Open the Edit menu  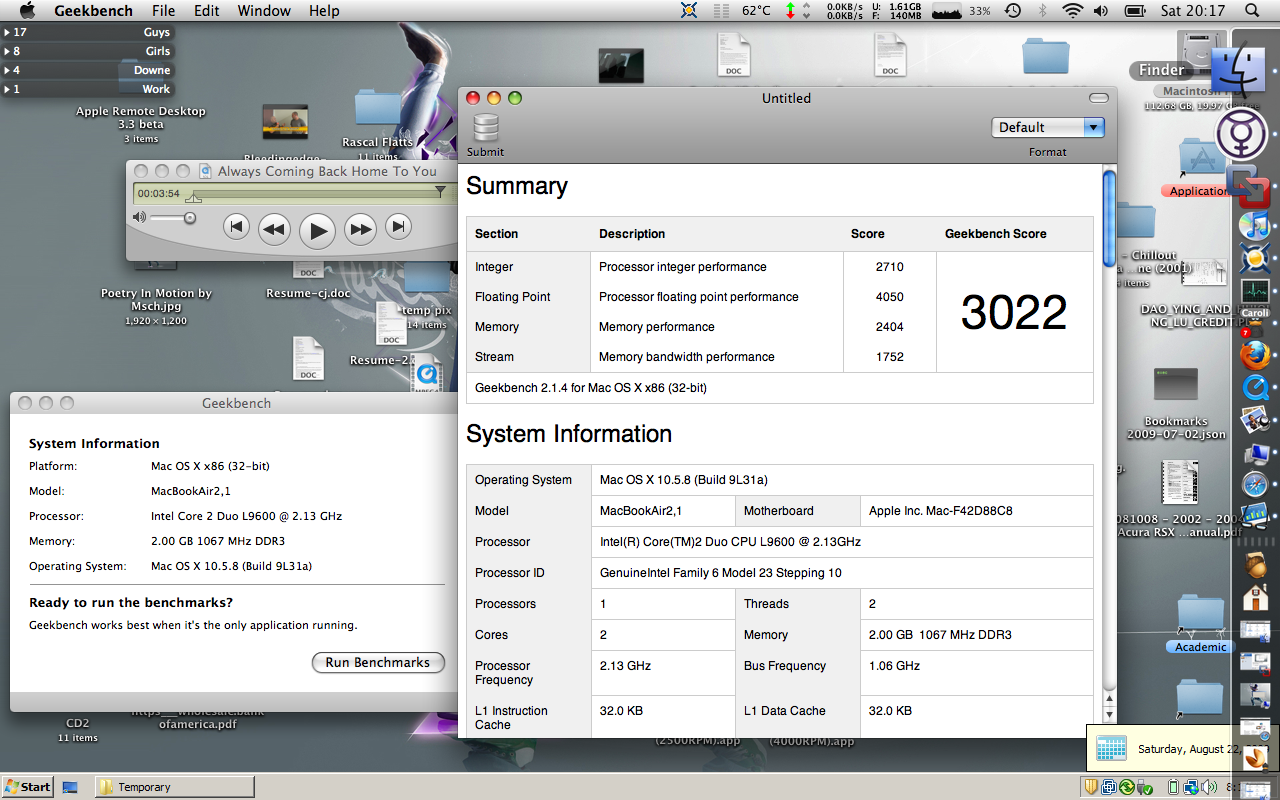pyautogui.click(x=207, y=10)
